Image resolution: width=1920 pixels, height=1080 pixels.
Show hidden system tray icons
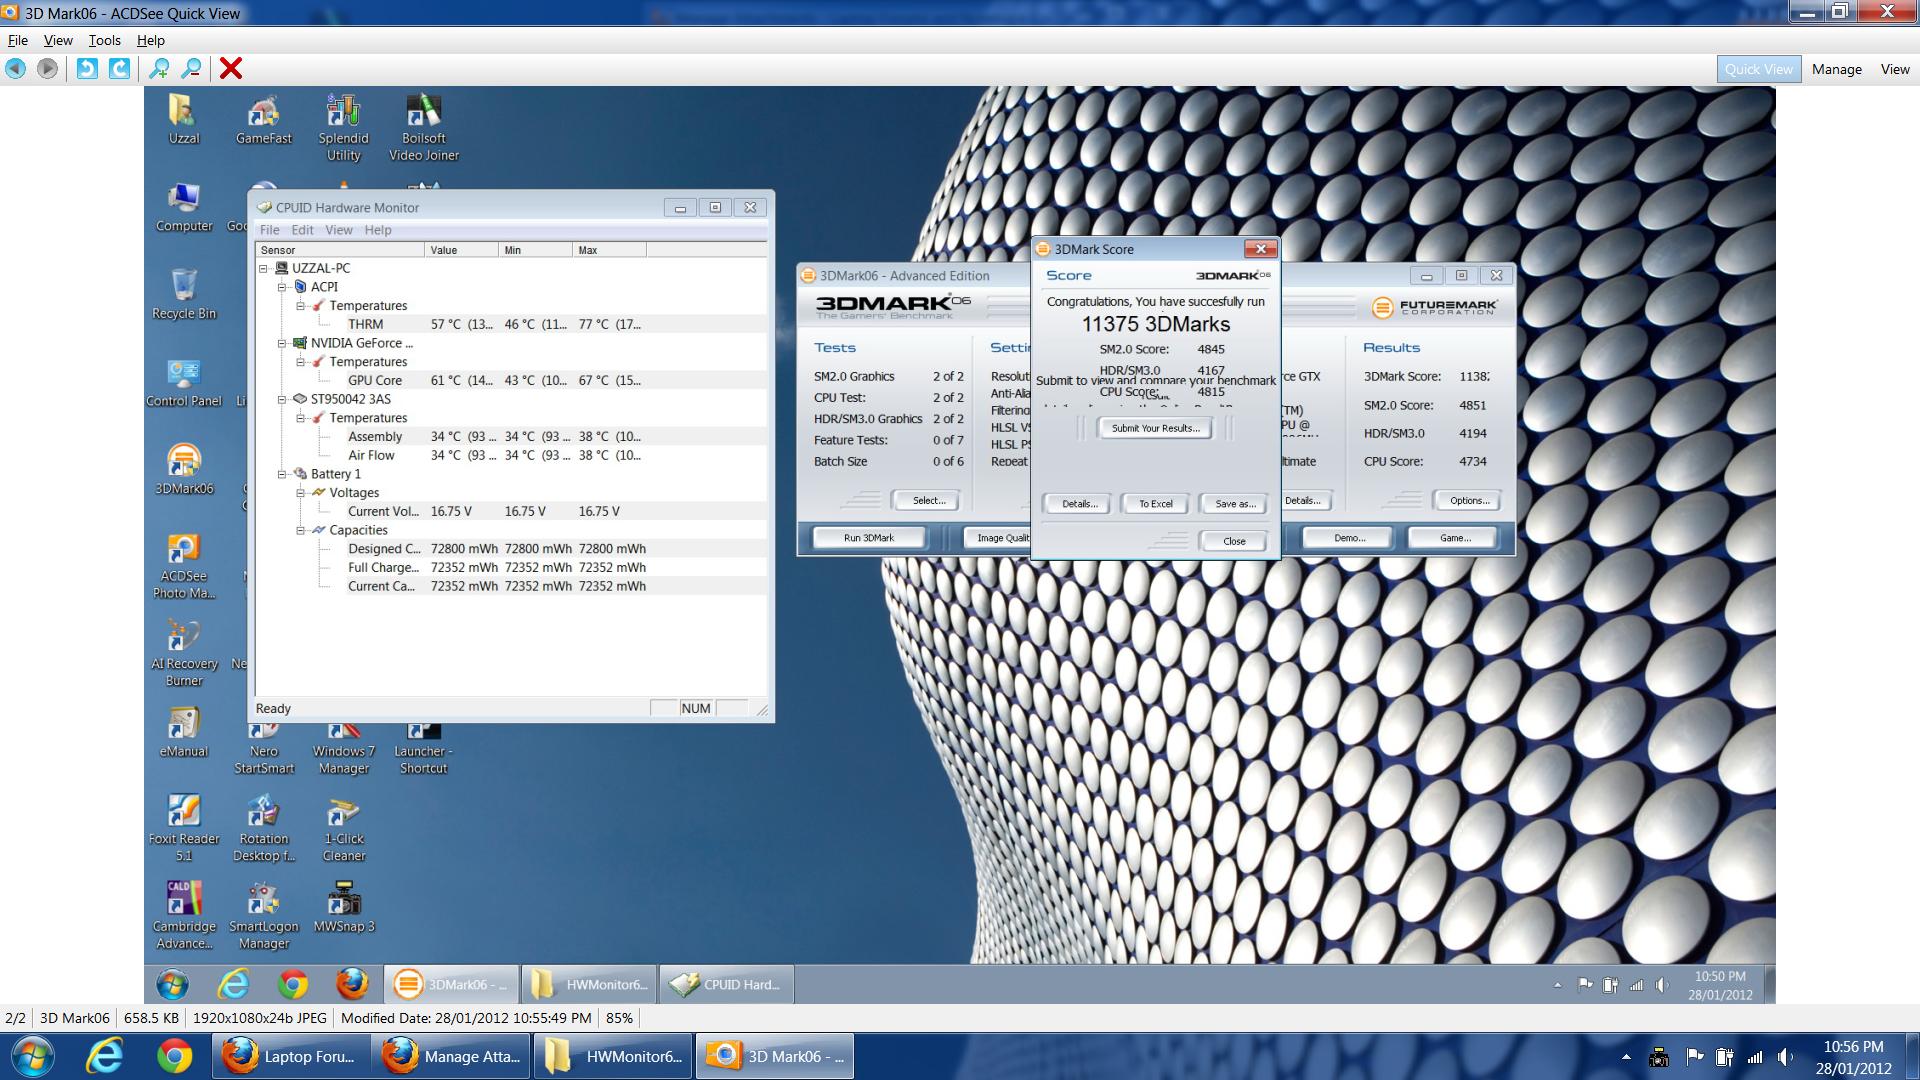1626,1057
